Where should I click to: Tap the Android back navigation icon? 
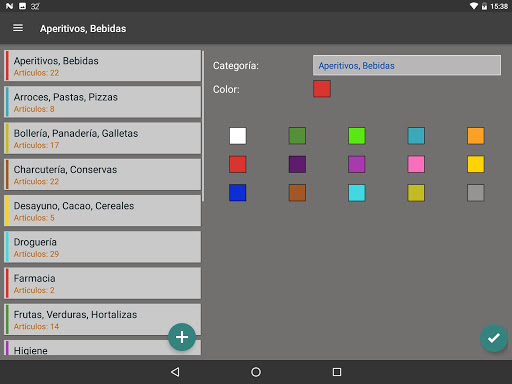175,372
